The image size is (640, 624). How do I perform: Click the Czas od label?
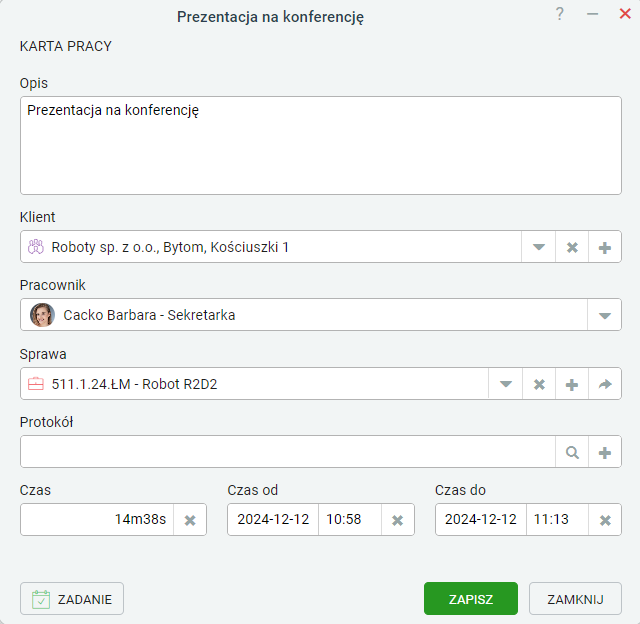point(253,490)
